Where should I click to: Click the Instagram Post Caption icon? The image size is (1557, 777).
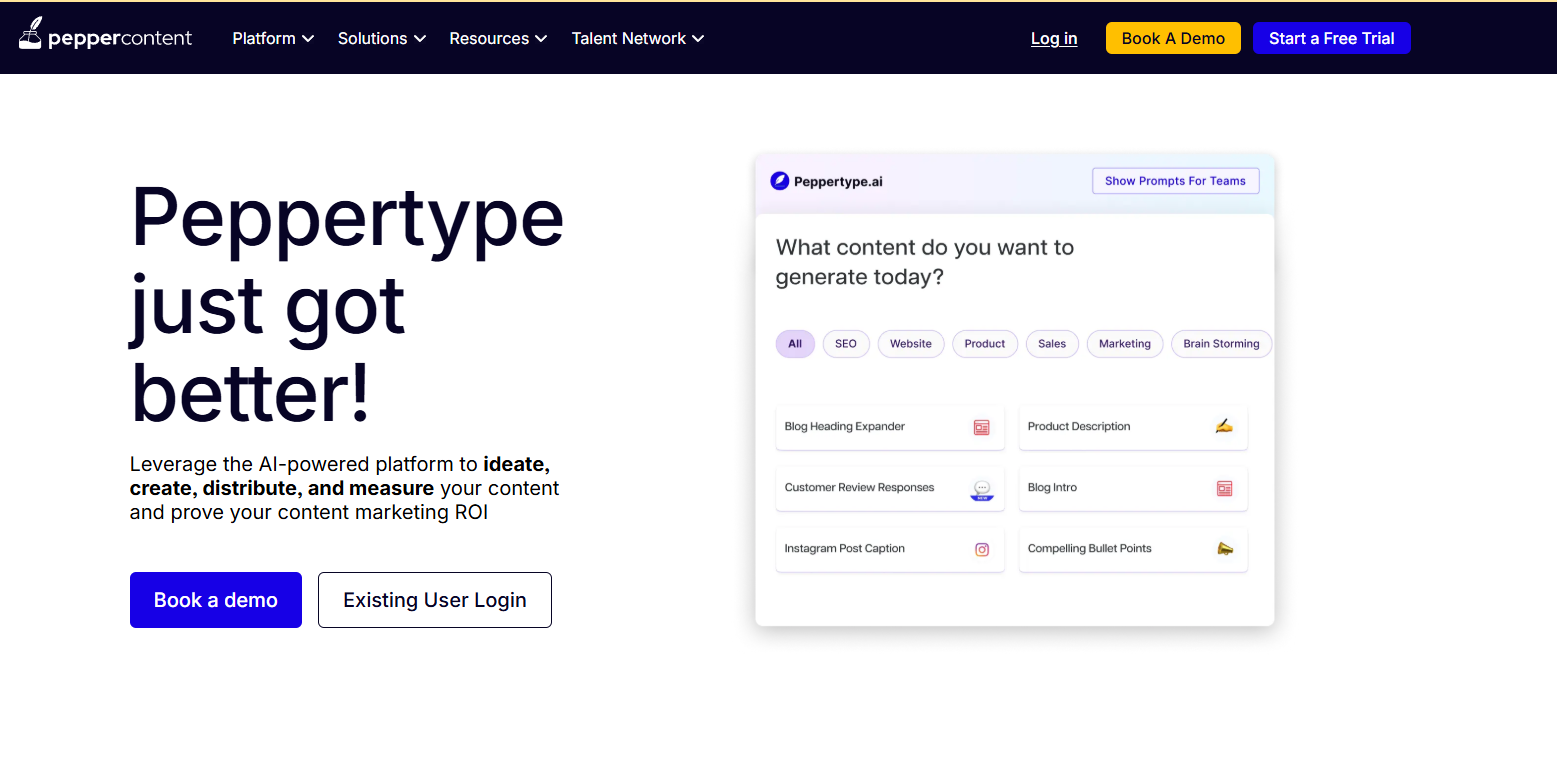click(x=982, y=549)
